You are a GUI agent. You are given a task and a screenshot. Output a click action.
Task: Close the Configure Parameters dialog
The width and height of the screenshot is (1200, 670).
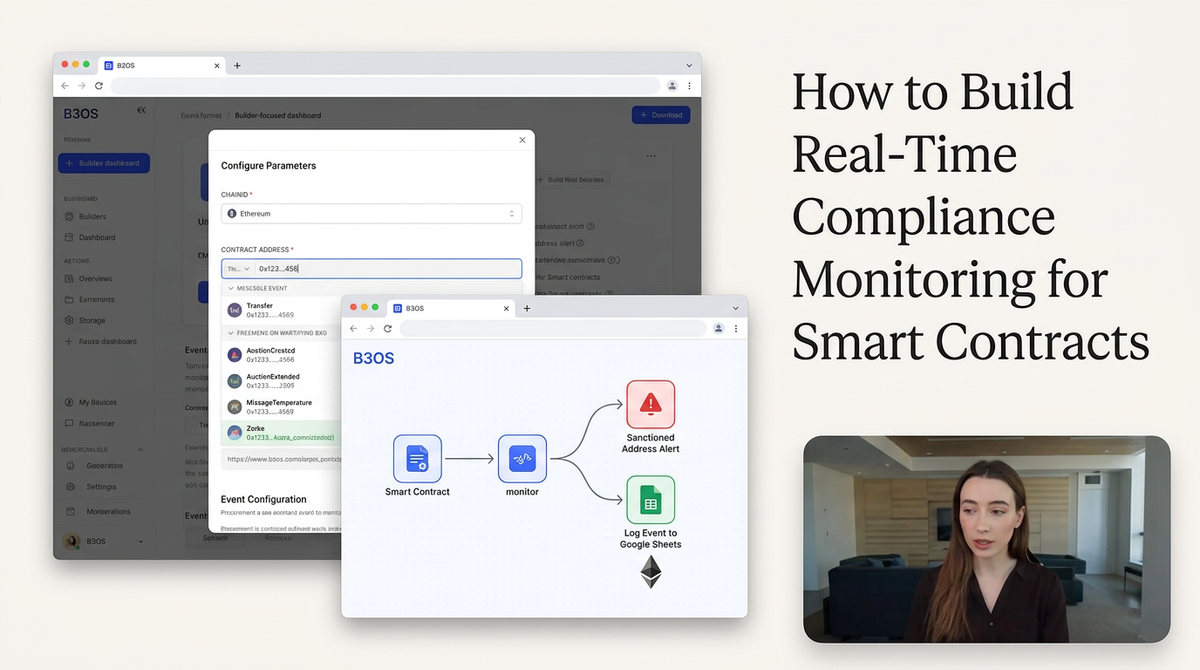(x=522, y=140)
